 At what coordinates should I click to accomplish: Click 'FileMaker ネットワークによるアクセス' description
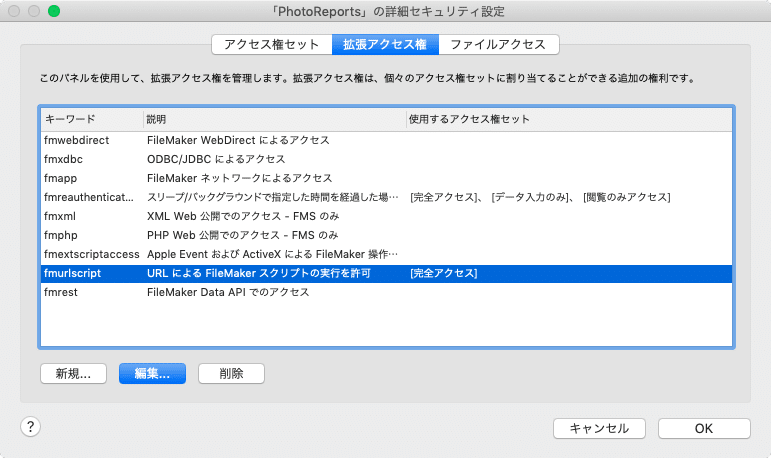239,178
